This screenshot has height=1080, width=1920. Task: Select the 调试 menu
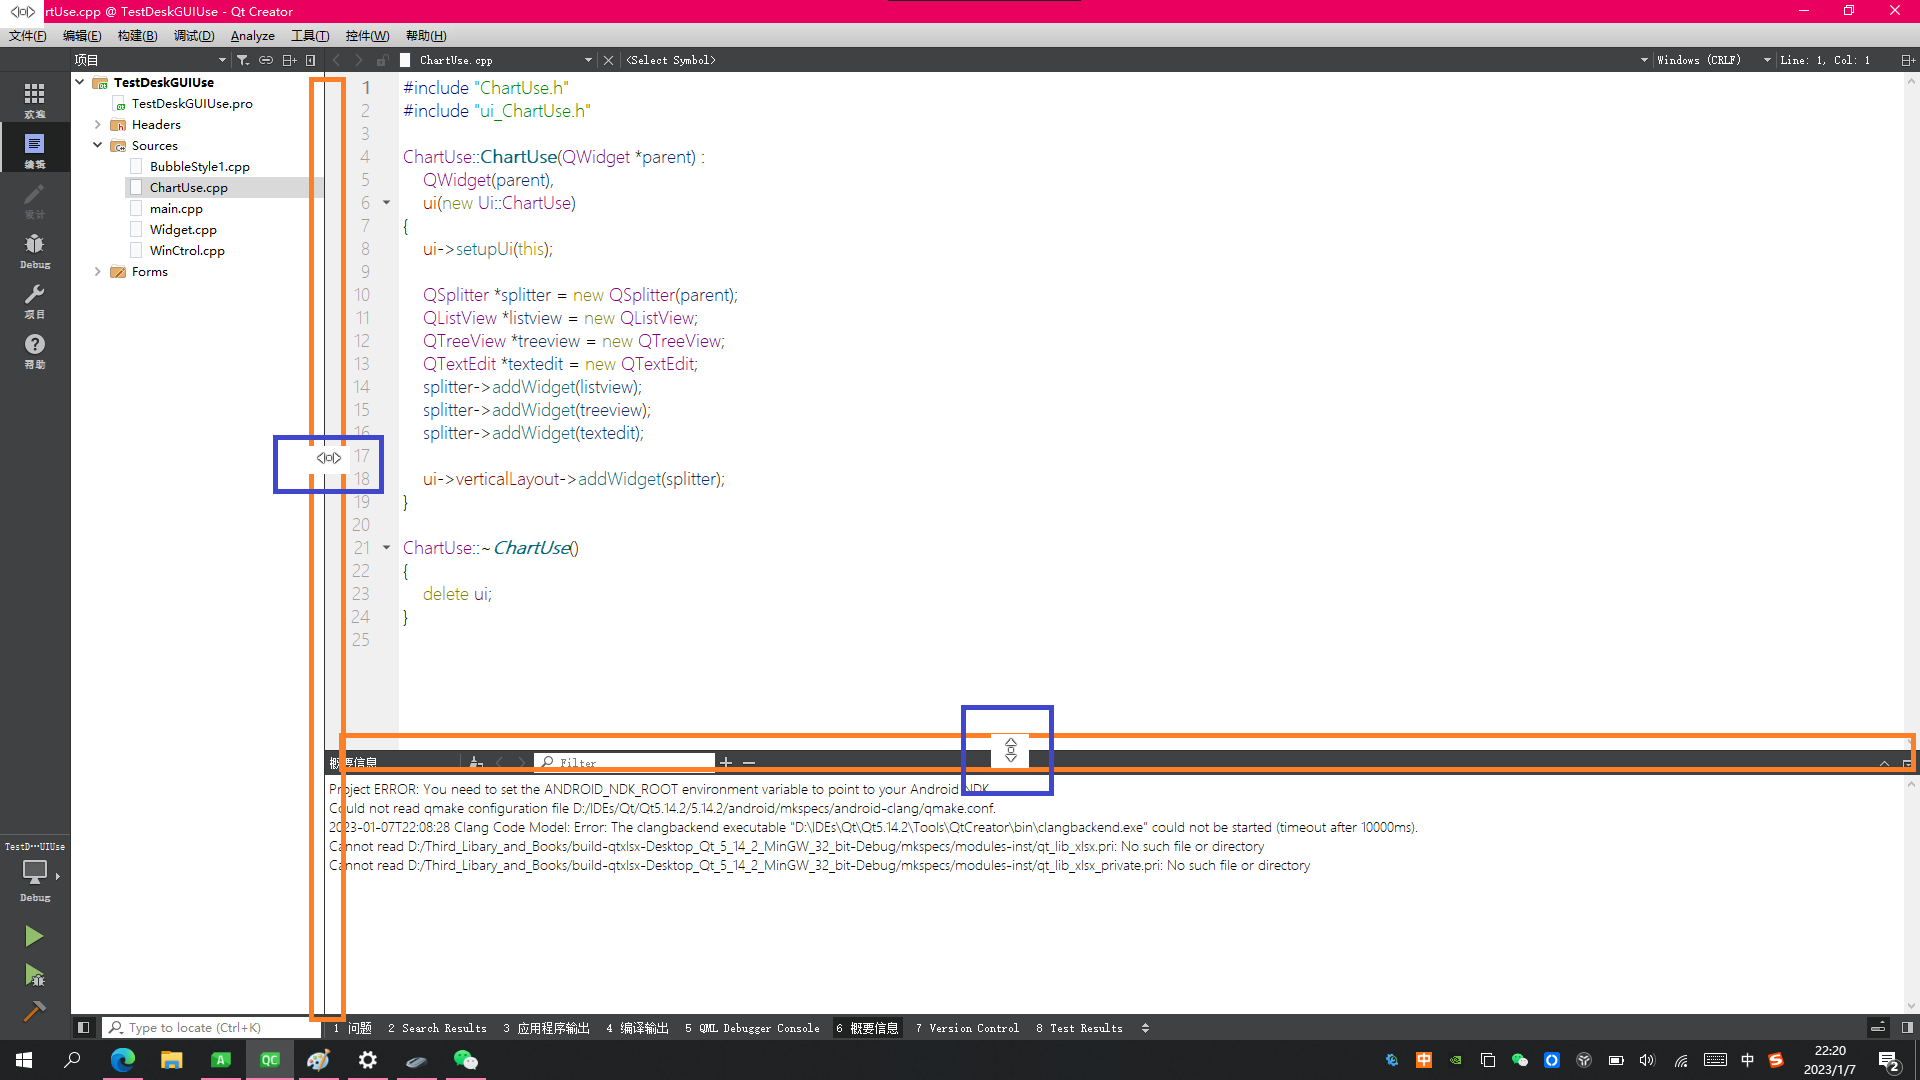coord(193,34)
